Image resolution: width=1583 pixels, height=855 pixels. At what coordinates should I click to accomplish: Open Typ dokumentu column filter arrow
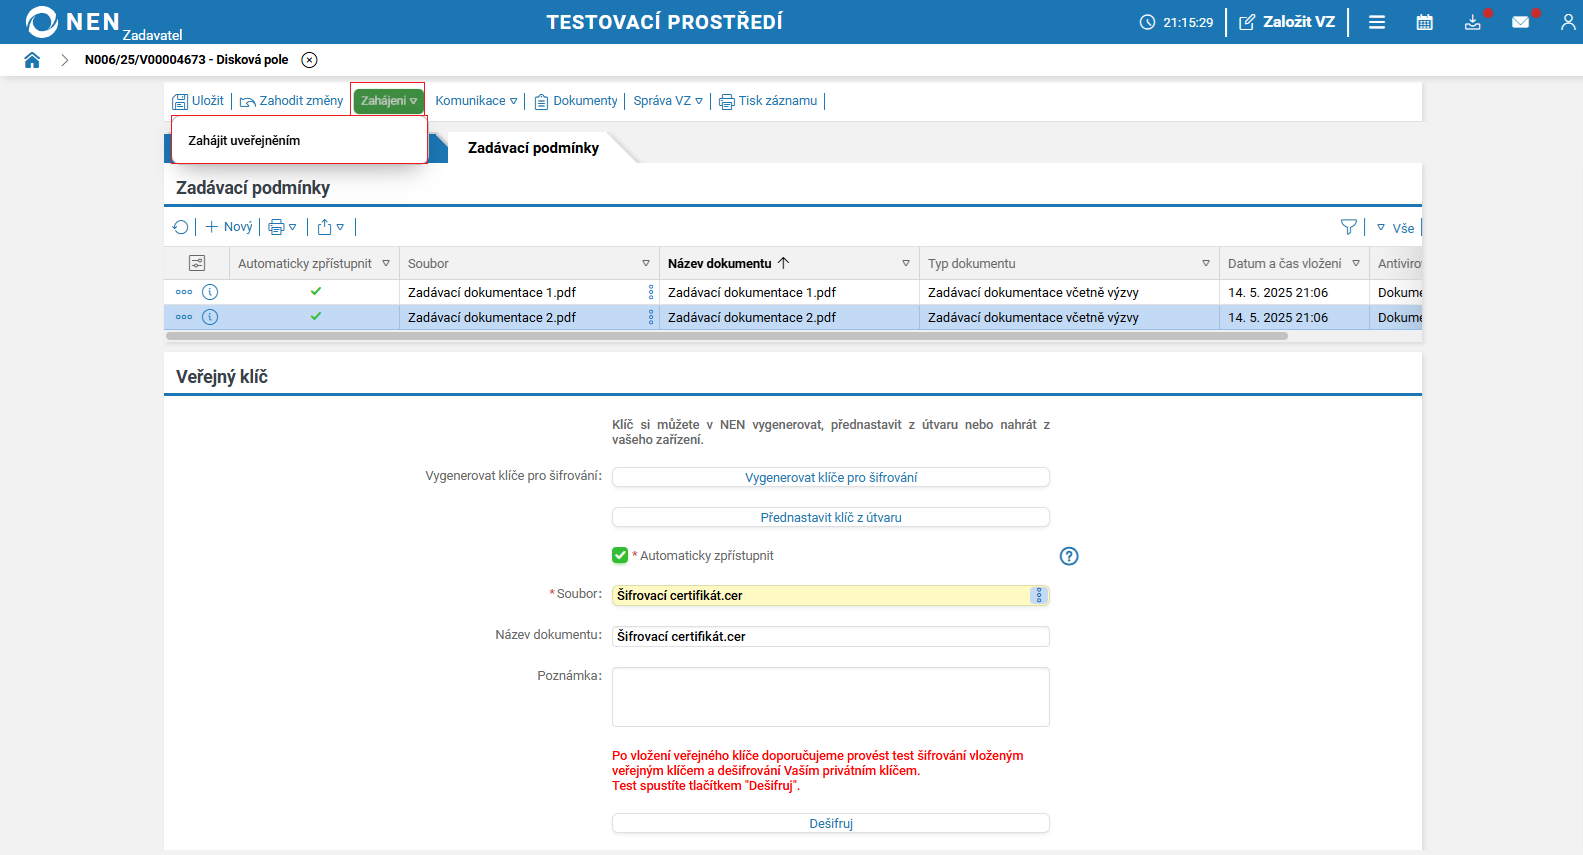pos(1206,263)
